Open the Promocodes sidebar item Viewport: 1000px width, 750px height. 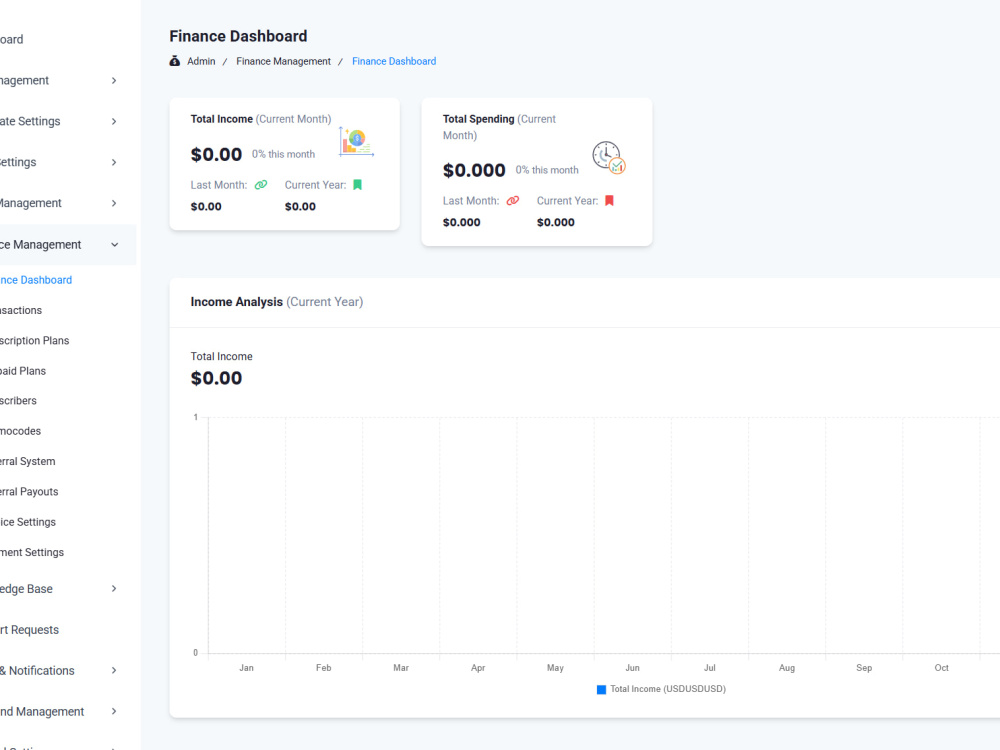coord(20,431)
